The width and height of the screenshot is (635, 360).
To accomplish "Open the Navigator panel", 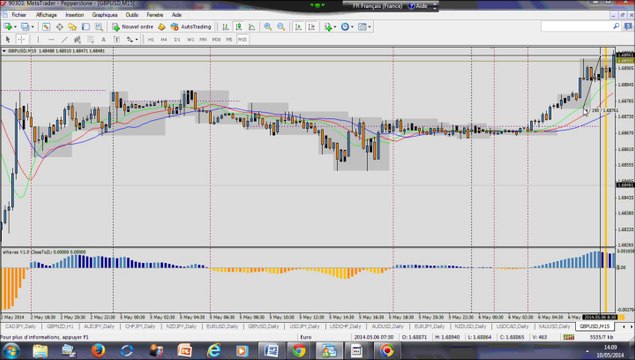I will click(x=72, y=27).
